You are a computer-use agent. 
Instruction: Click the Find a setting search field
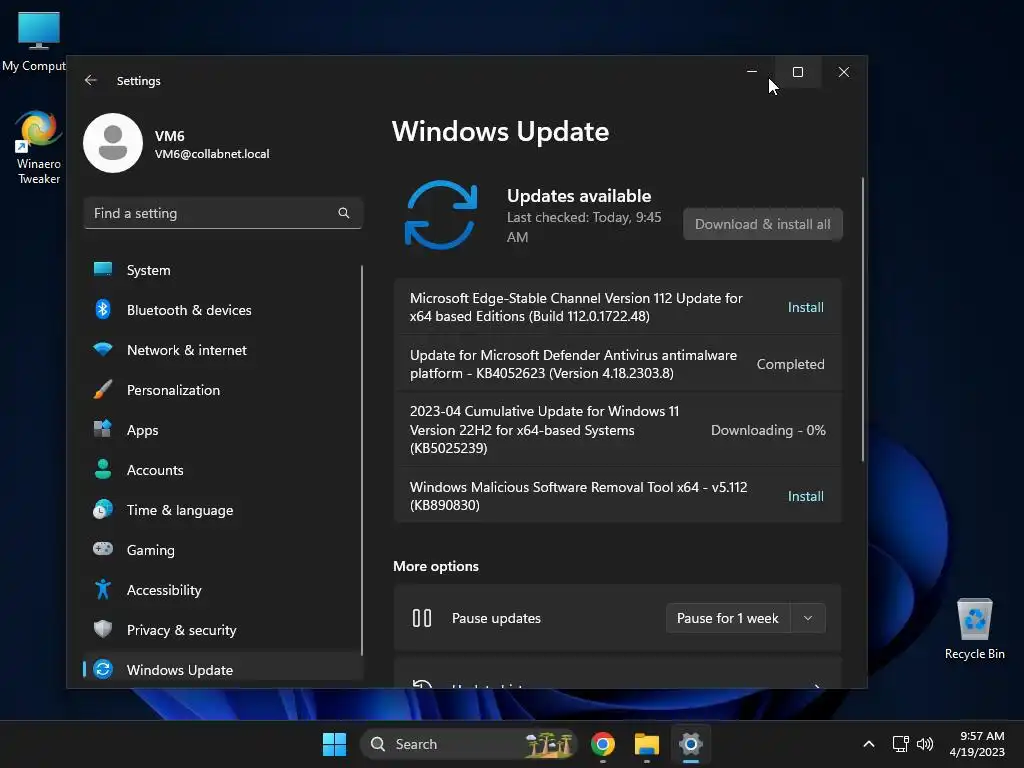tap(223, 213)
